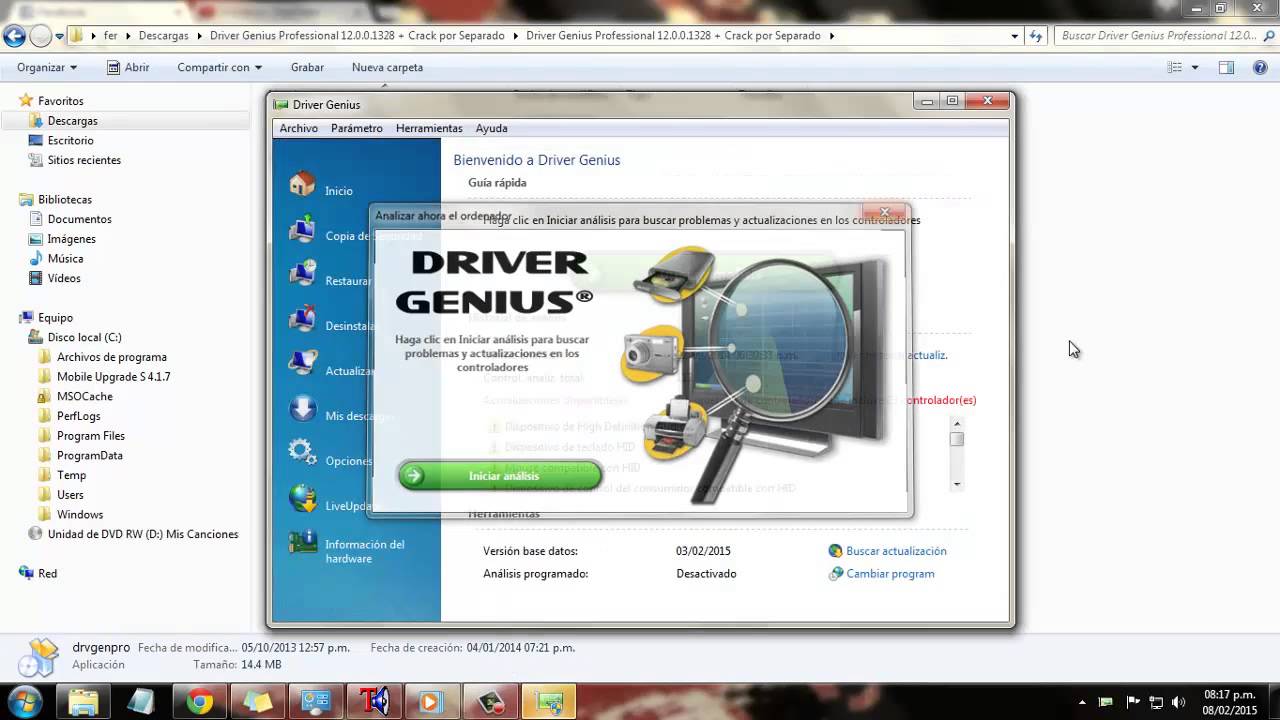1280x720 pixels.
Task: Open the Ayuda menu
Action: [492, 128]
